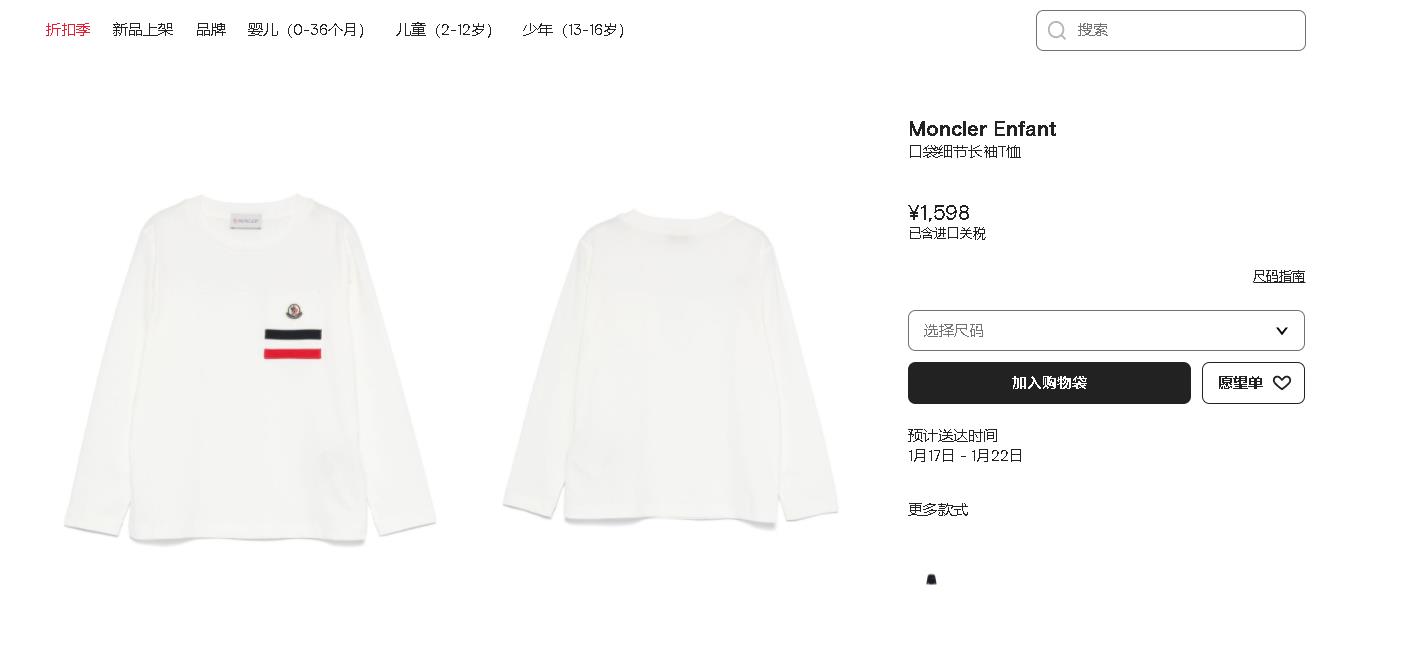The image size is (1409, 646).
Task: Open 少年 (13-16岁) category
Action: 574,30
